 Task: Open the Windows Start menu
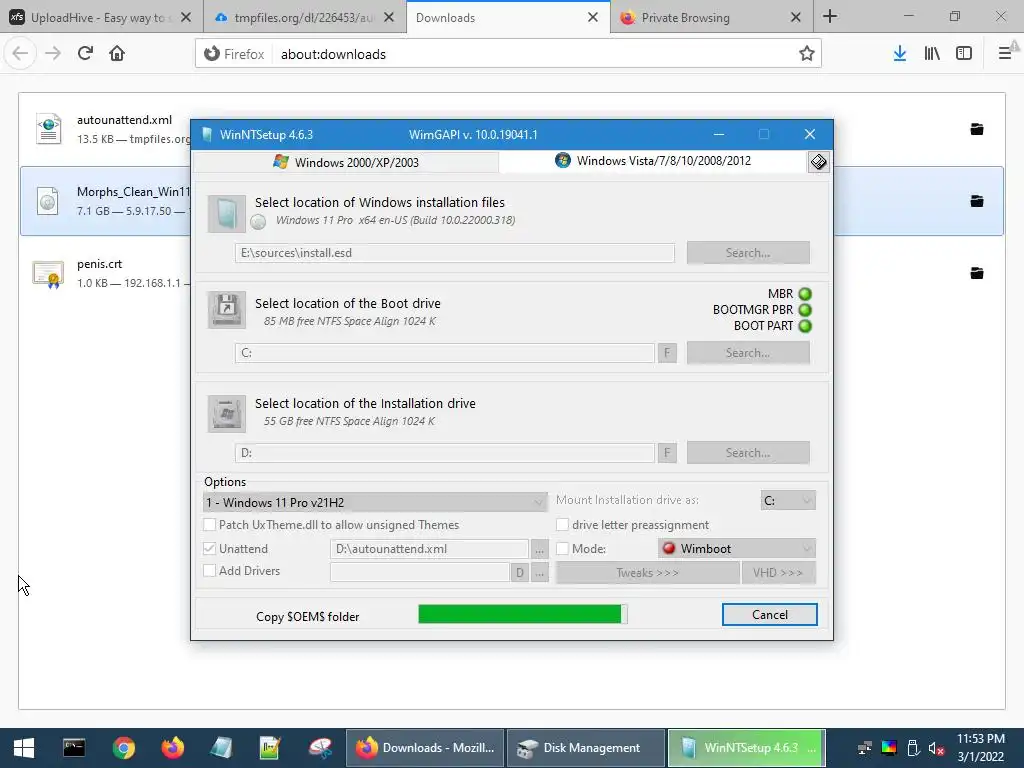pyautogui.click(x=24, y=748)
